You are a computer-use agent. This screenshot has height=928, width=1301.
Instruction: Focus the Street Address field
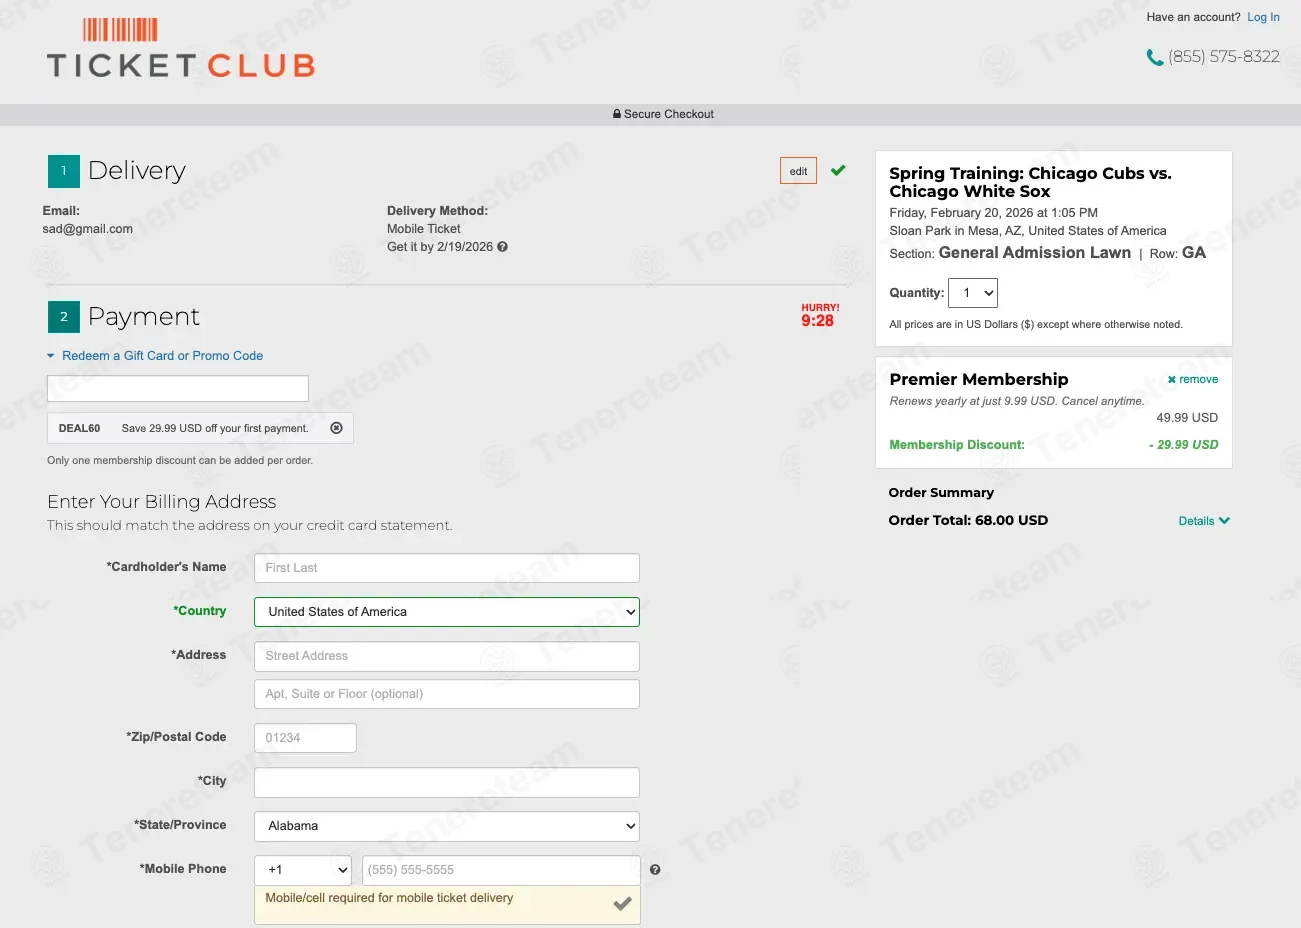pos(446,656)
